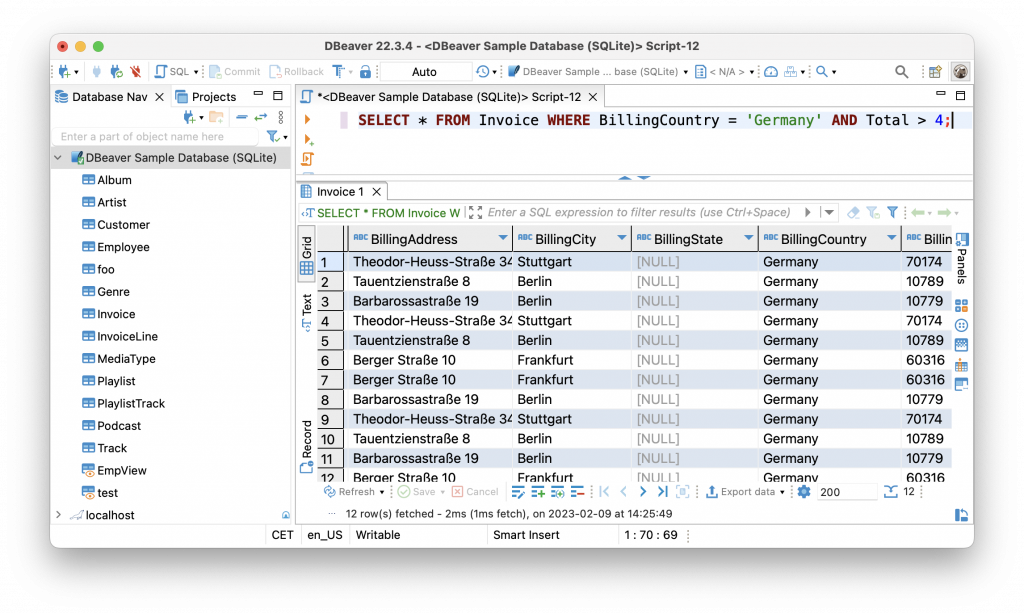Click the transaction mode icon

coord(338,71)
